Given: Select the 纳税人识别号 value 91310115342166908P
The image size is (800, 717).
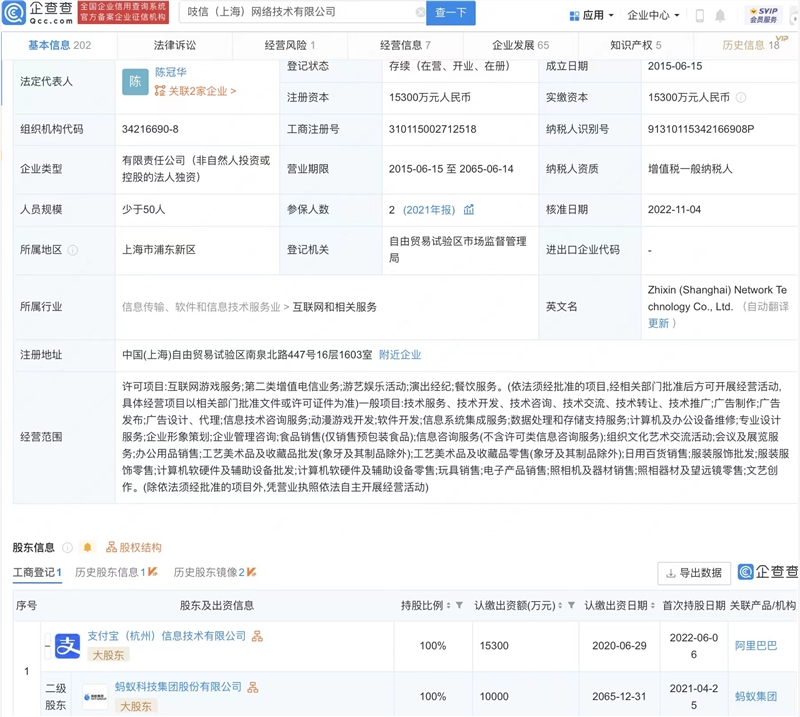Looking at the screenshot, I should [x=701, y=129].
